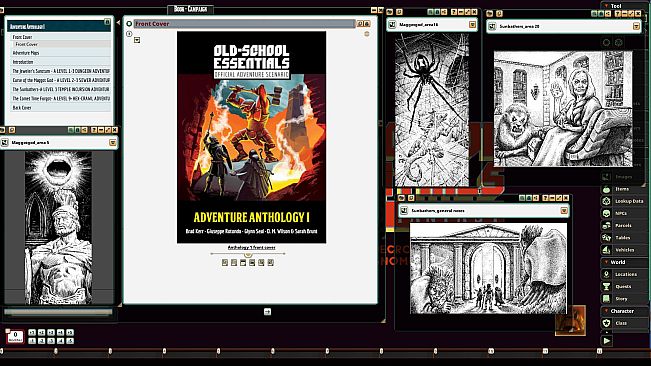Image resolution: width=651 pixels, height=366 pixels.
Task: Open the Lookup Data sidebar button
Action: point(624,201)
